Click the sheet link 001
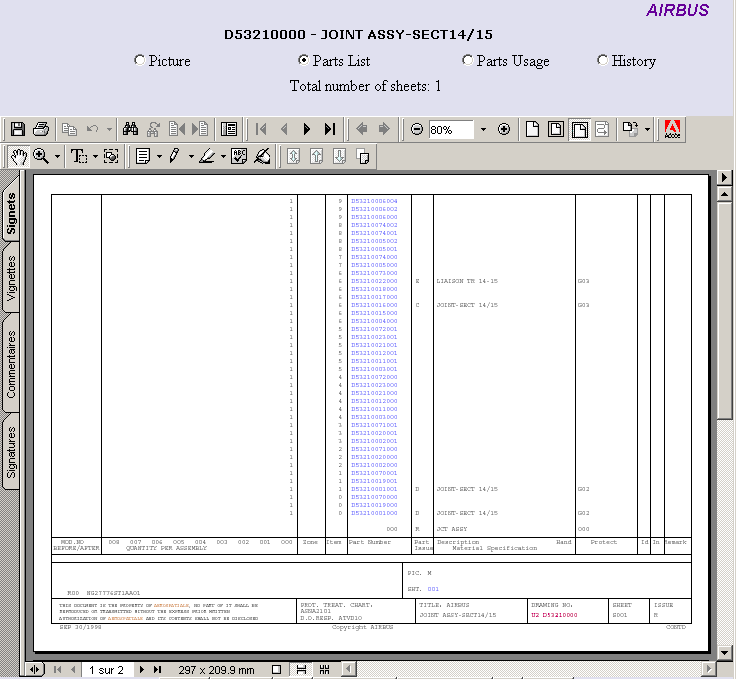Image resolution: width=736 pixels, height=679 pixels. 433,589
